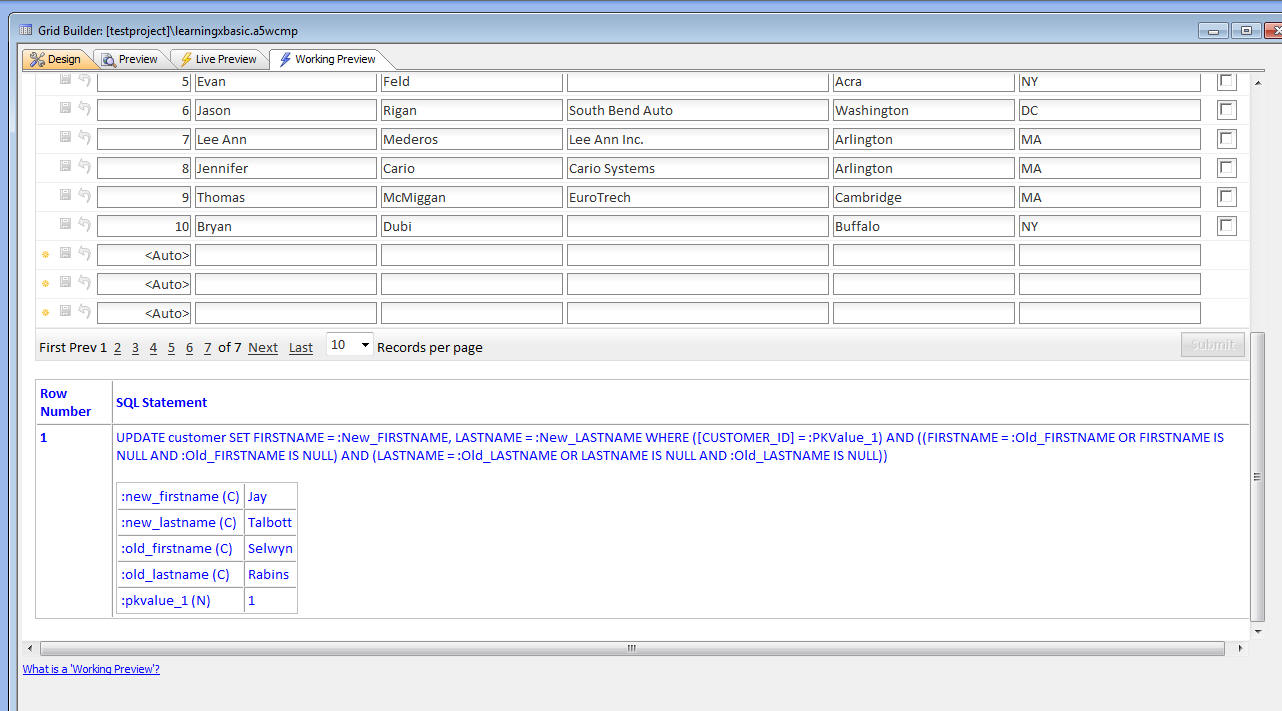
Task: Tick the checkbox for the Evan Feld row
Action: [x=1226, y=81]
